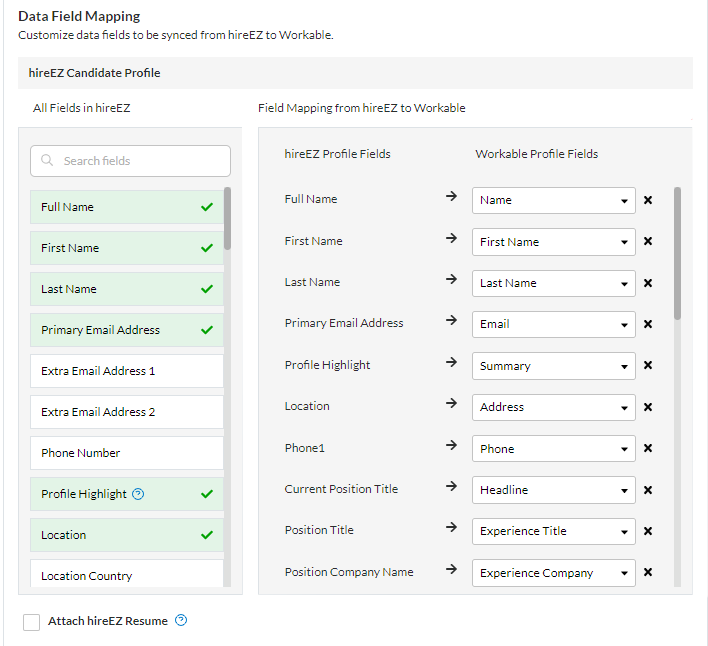Pick the Extra Email Address 2 field
Viewport: 708px width, 646px height.
tap(127, 412)
